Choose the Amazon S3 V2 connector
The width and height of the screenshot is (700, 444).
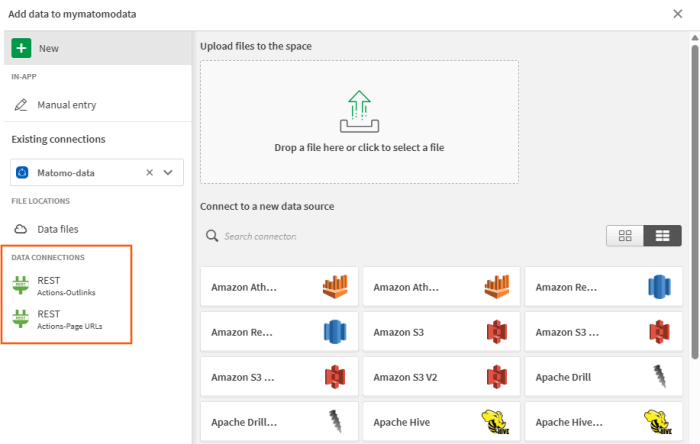point(442,377)
